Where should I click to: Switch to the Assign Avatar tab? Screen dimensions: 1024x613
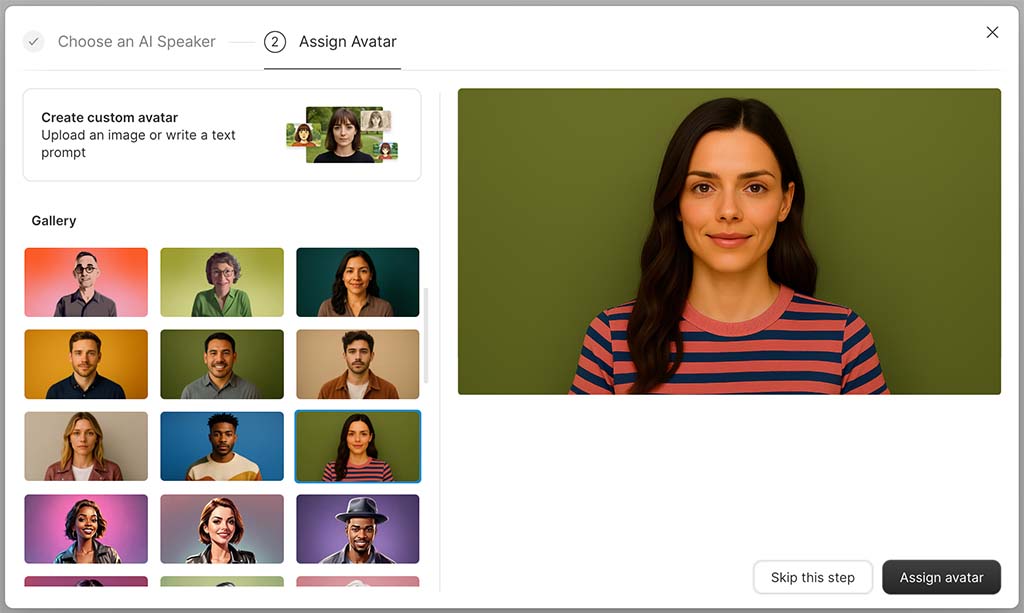[346, 42]
